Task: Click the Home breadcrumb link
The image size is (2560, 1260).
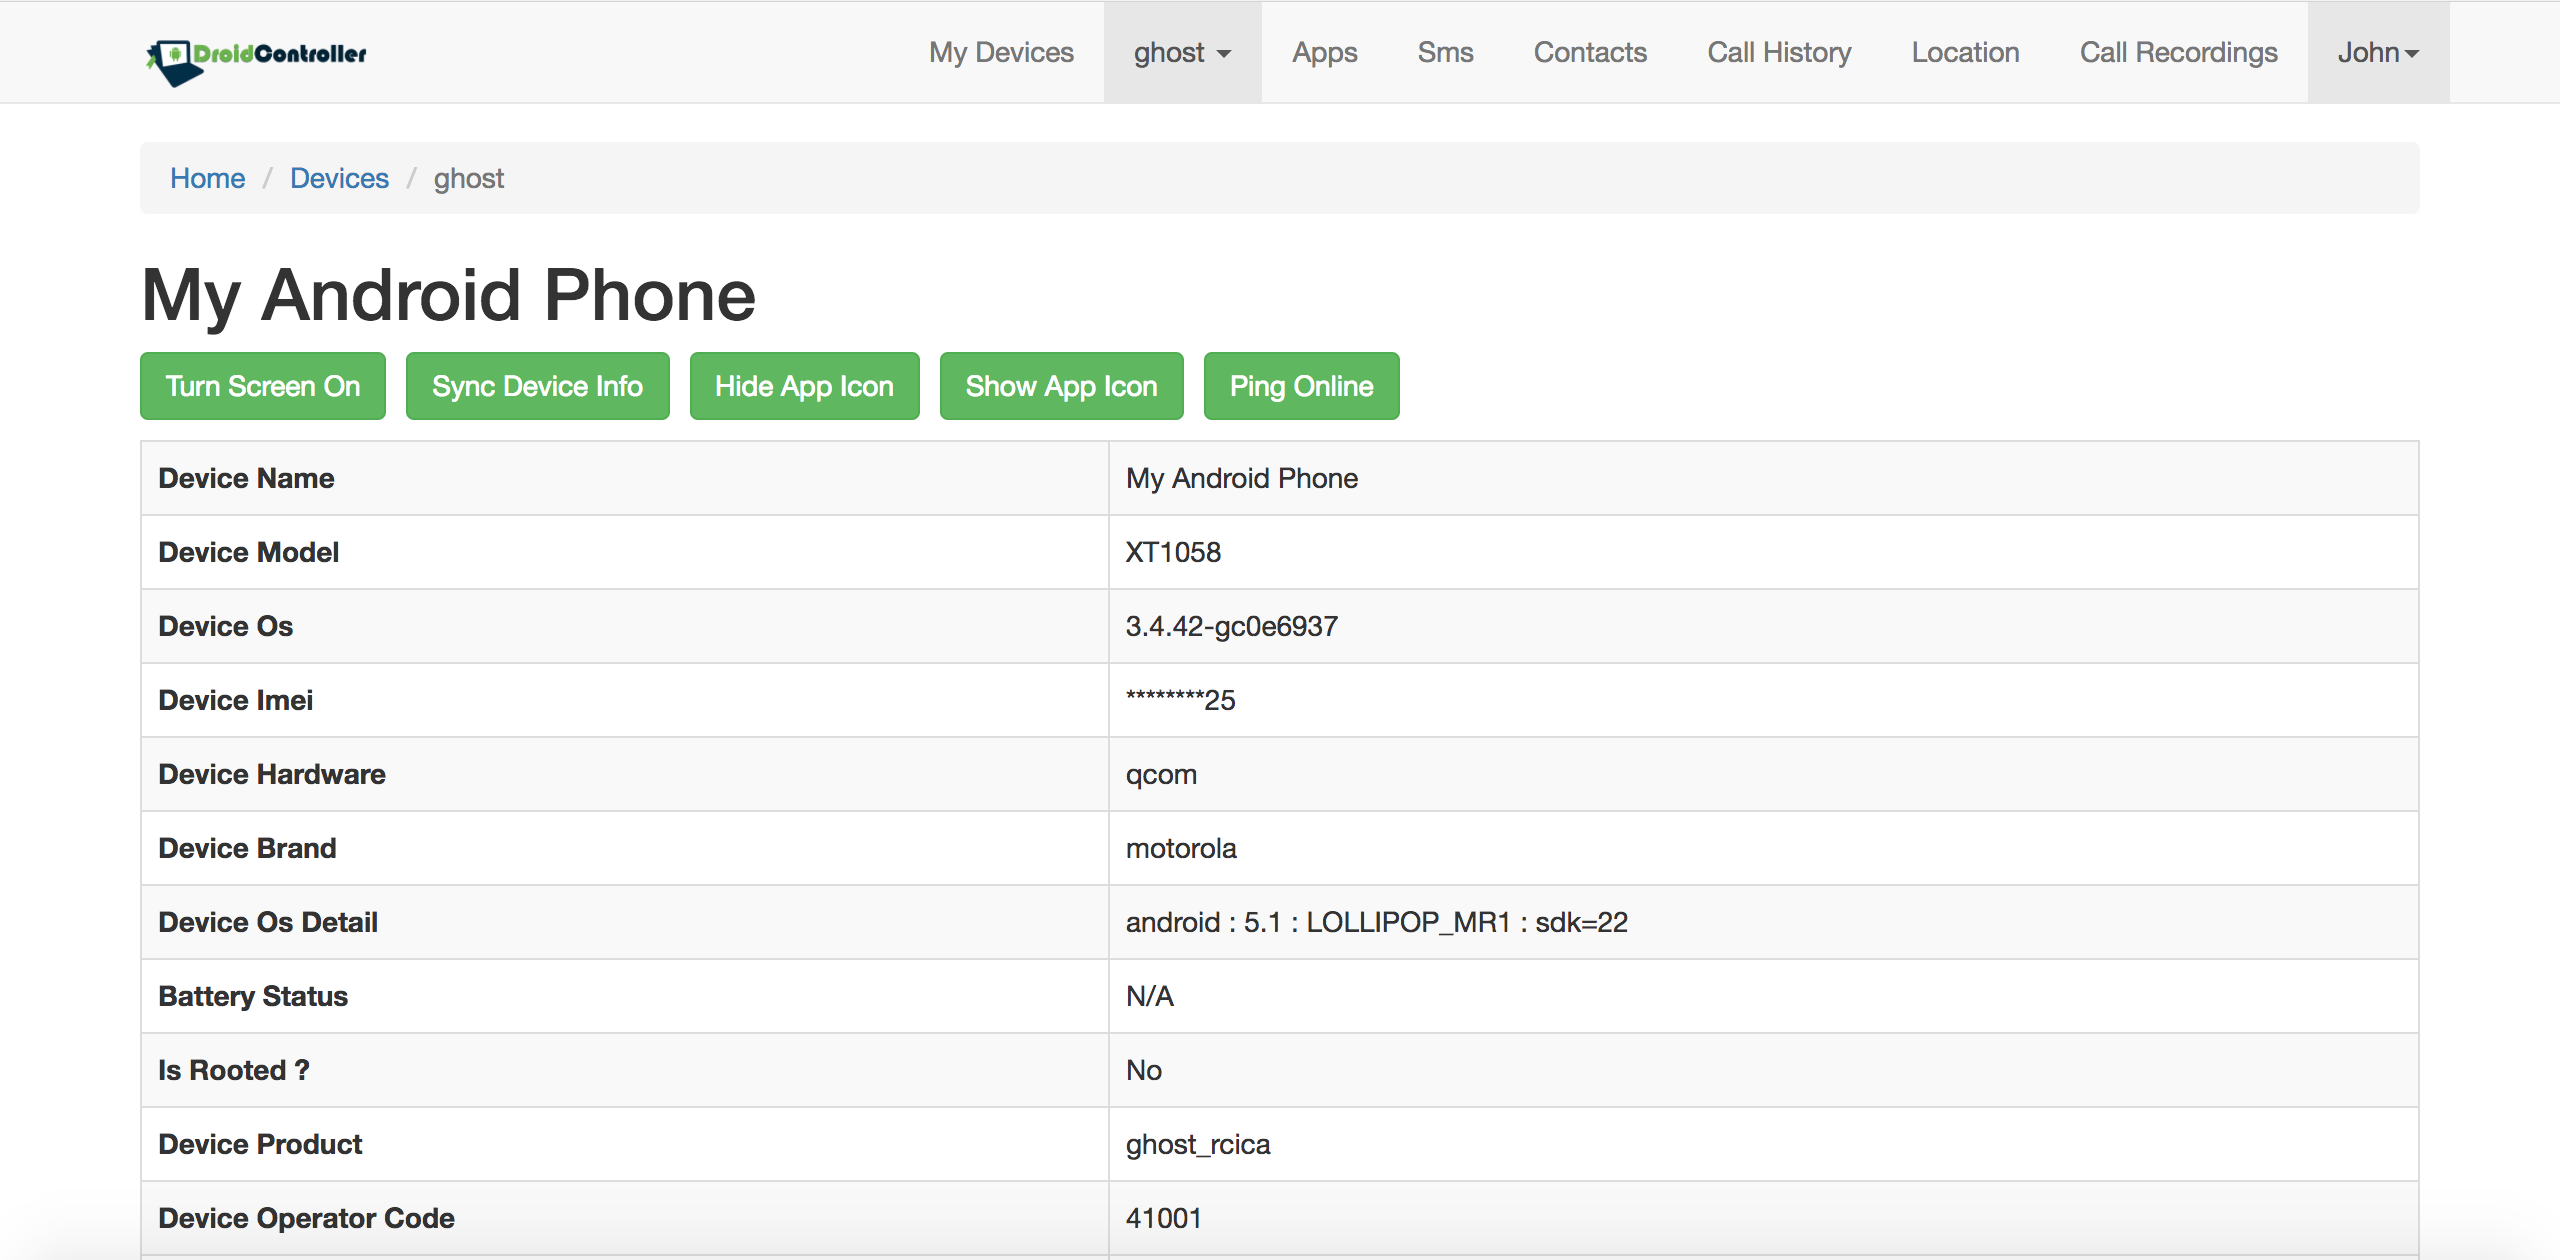Action: coord(207,178)
